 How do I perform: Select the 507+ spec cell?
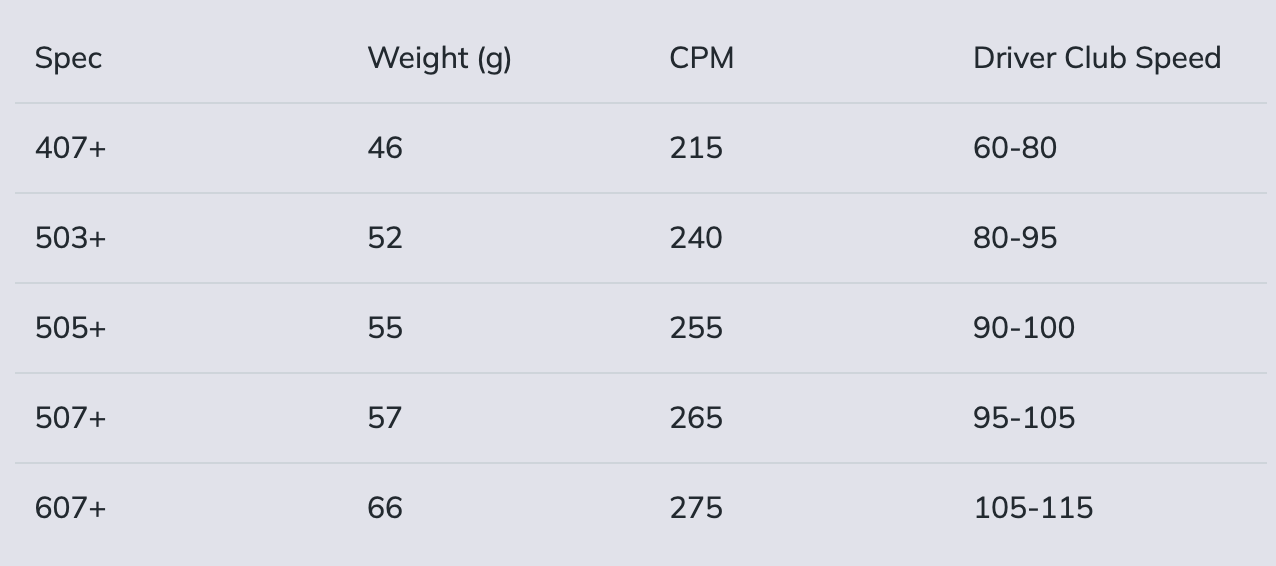(x=70, y=418)
